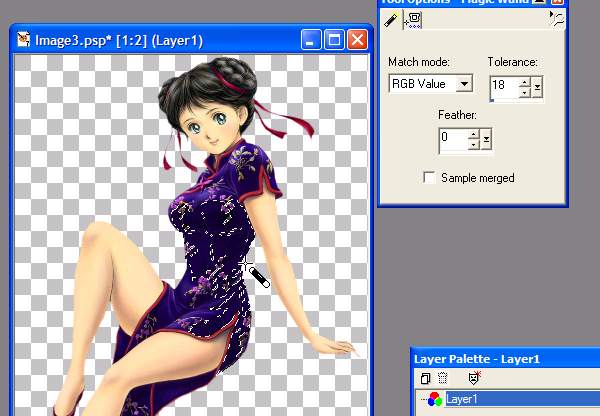Screen dimensions: 600x416
Task: Increase Tolerance with the up spinner
Action: [525, 82]
